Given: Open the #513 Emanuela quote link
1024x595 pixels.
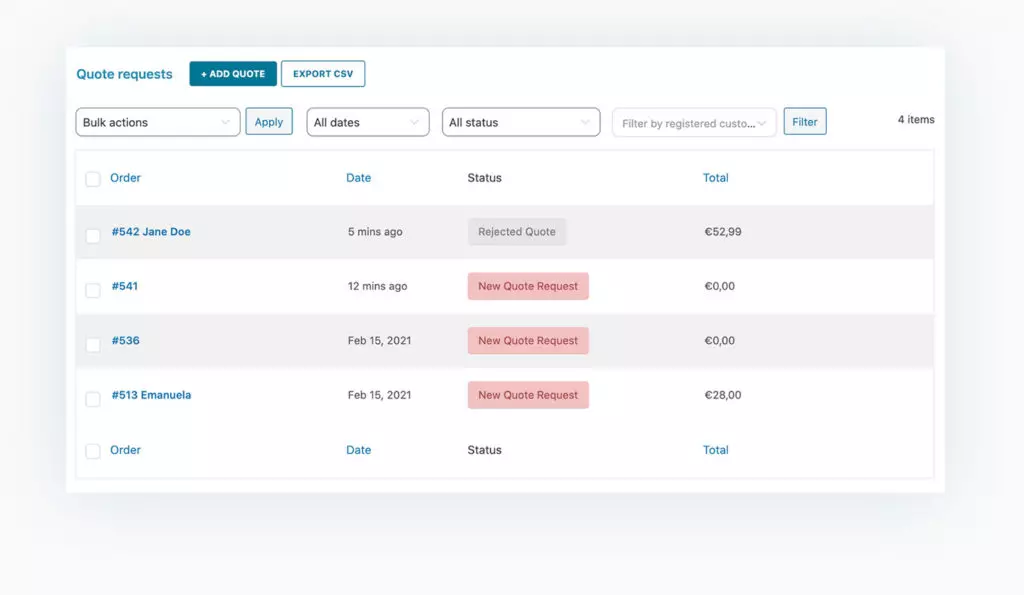Looking at the screenshot, I should tap(151, 395).
